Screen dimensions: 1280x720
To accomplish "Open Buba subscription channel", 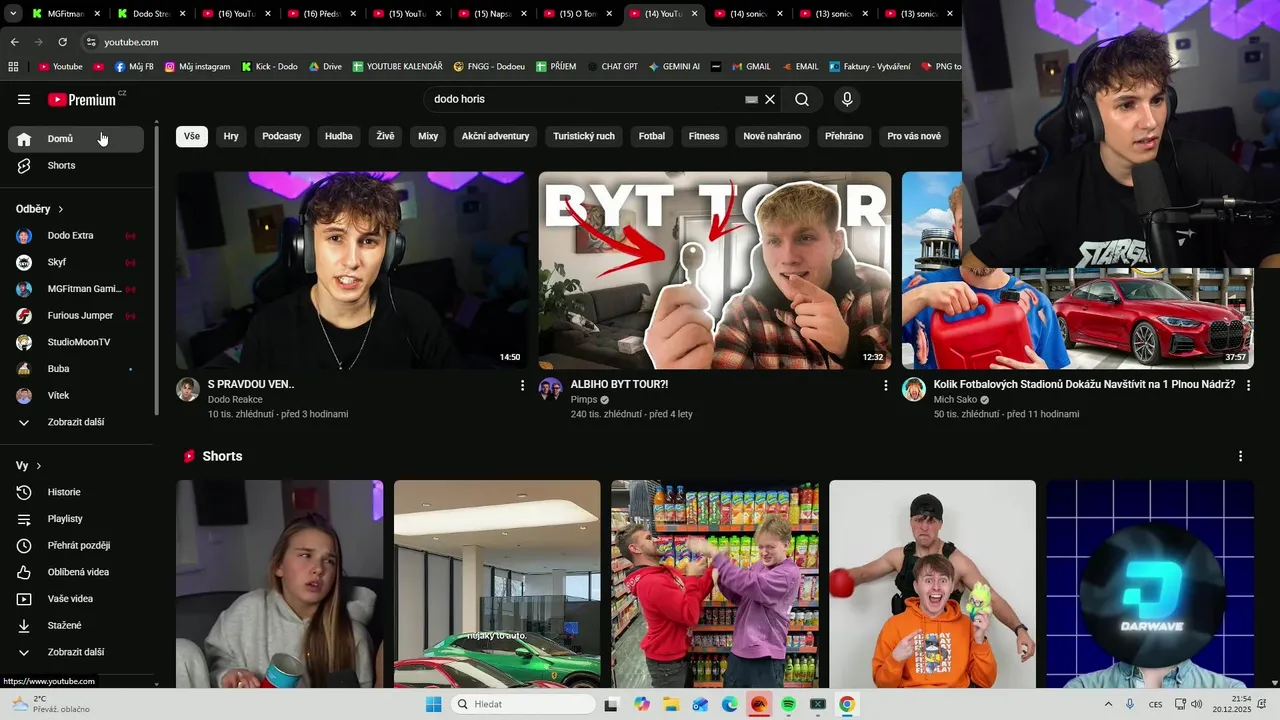I will (76, 369).
